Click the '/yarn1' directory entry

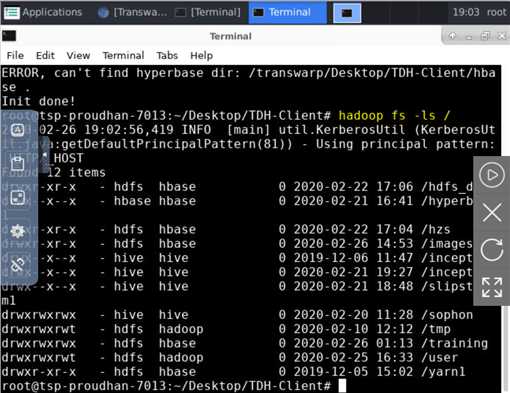443,372
